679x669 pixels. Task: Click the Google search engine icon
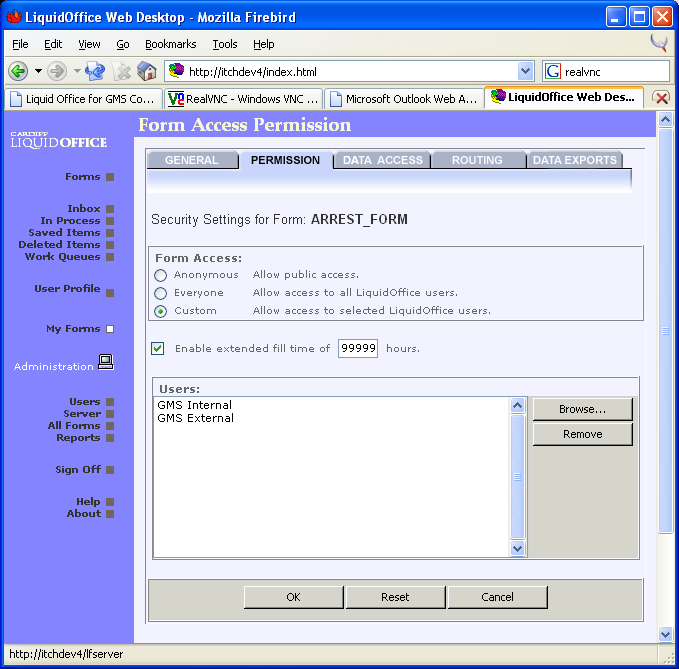coord(553,71)
